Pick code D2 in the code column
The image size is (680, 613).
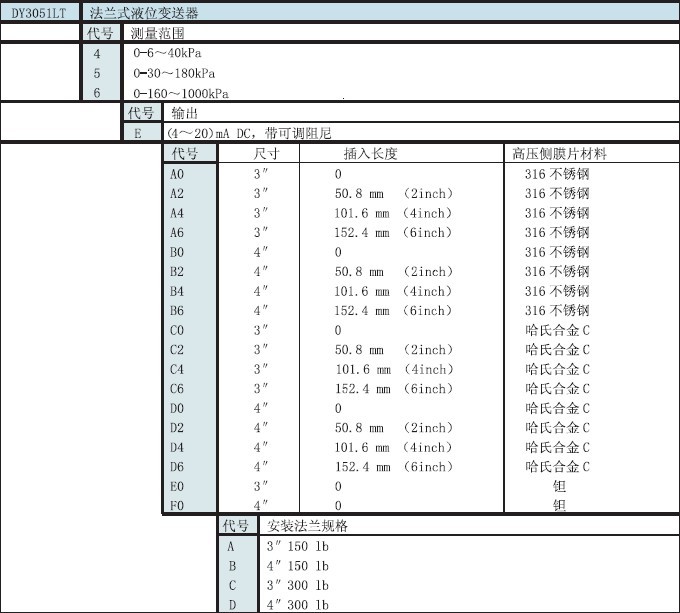tap(178, 428)
